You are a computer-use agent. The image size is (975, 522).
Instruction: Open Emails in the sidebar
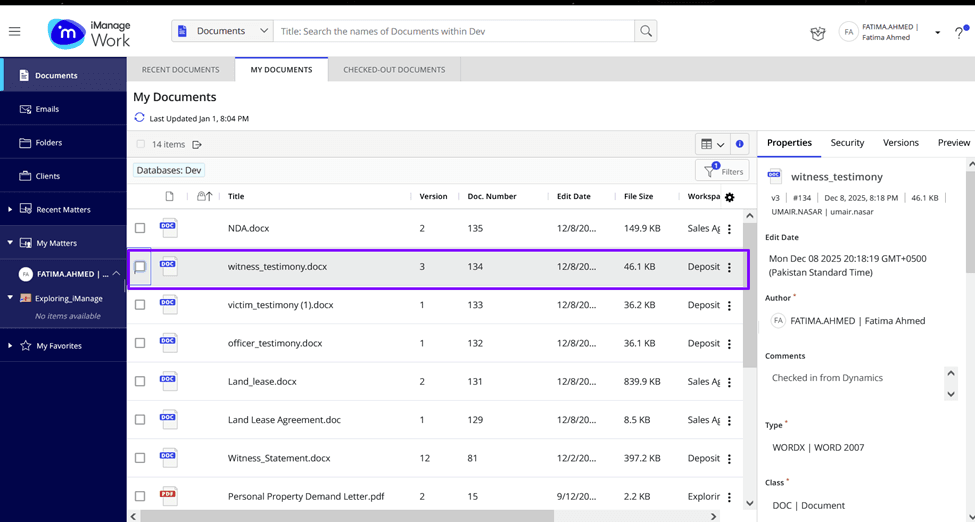tap(47, 109)
